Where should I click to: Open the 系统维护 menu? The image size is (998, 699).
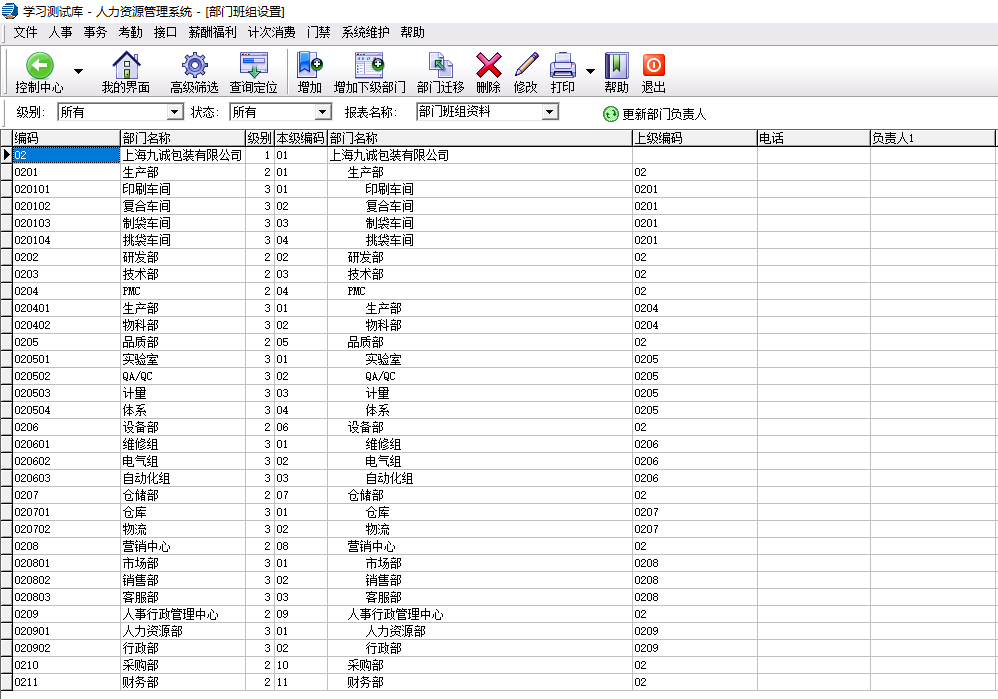[x=364, y=32]
